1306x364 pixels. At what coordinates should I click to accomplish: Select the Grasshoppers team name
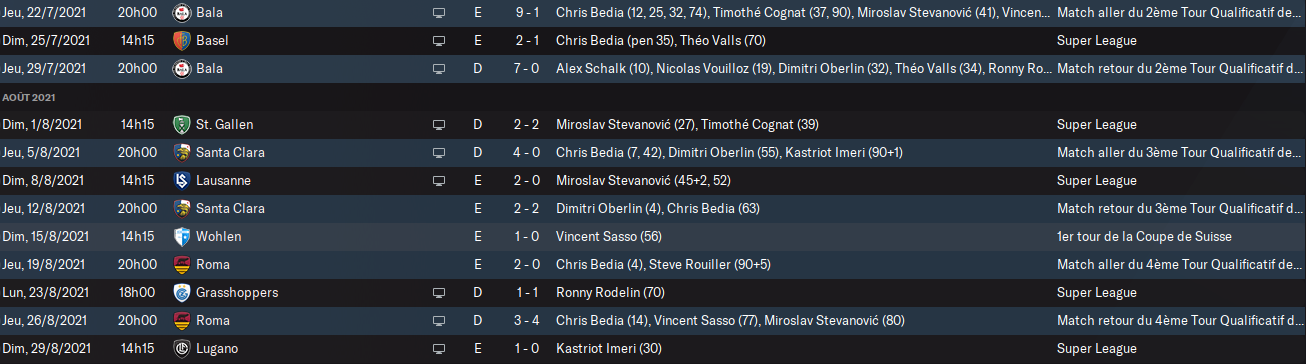click(x=237, y=293)
